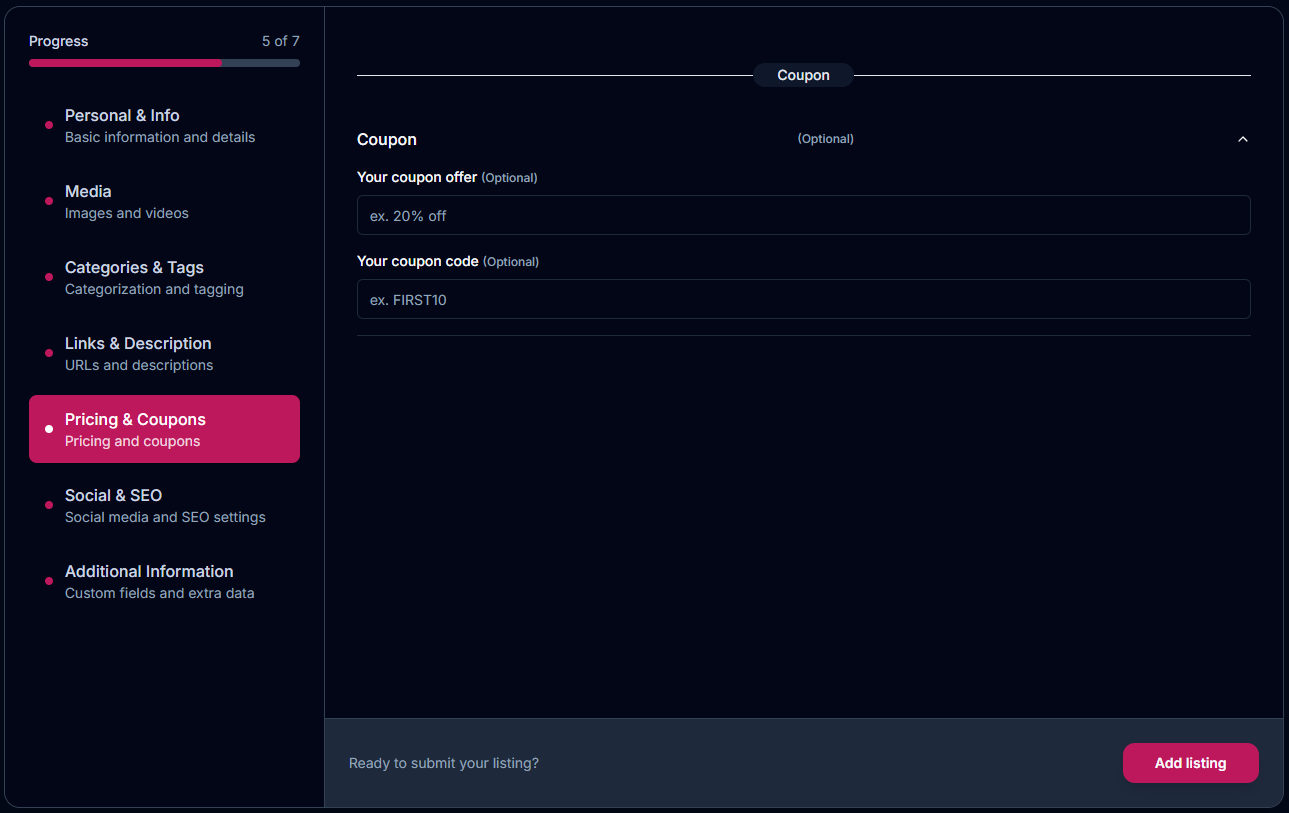Open the Links & Description step
This screenshot has width=1289, height=813.
138,353
